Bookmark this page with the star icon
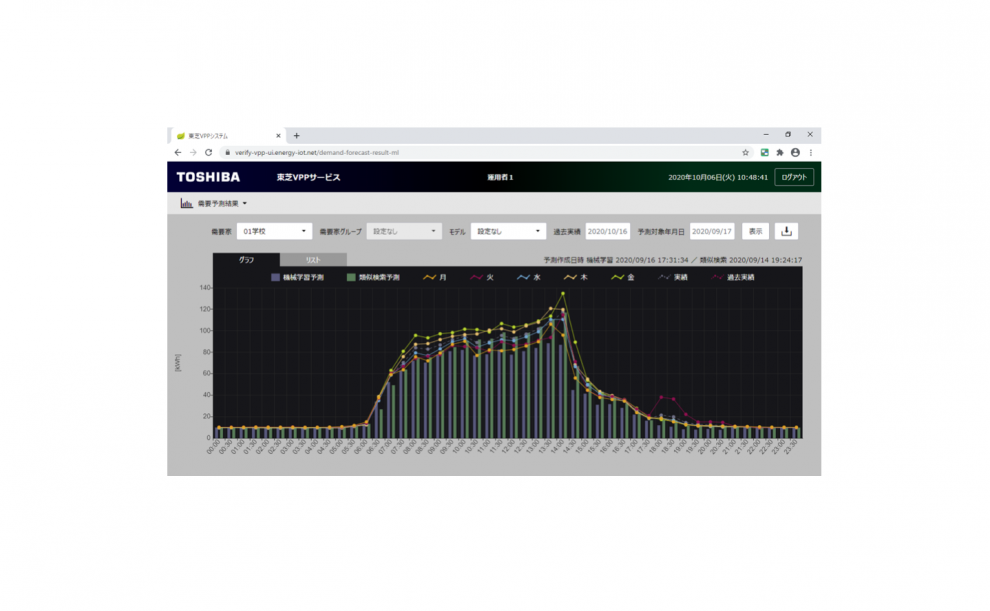The image size is (990, 611). click(x=745, y=153)
